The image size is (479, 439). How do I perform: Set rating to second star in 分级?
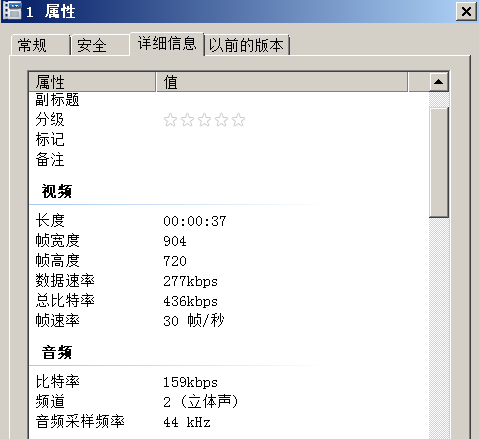(x=187, y=120)
